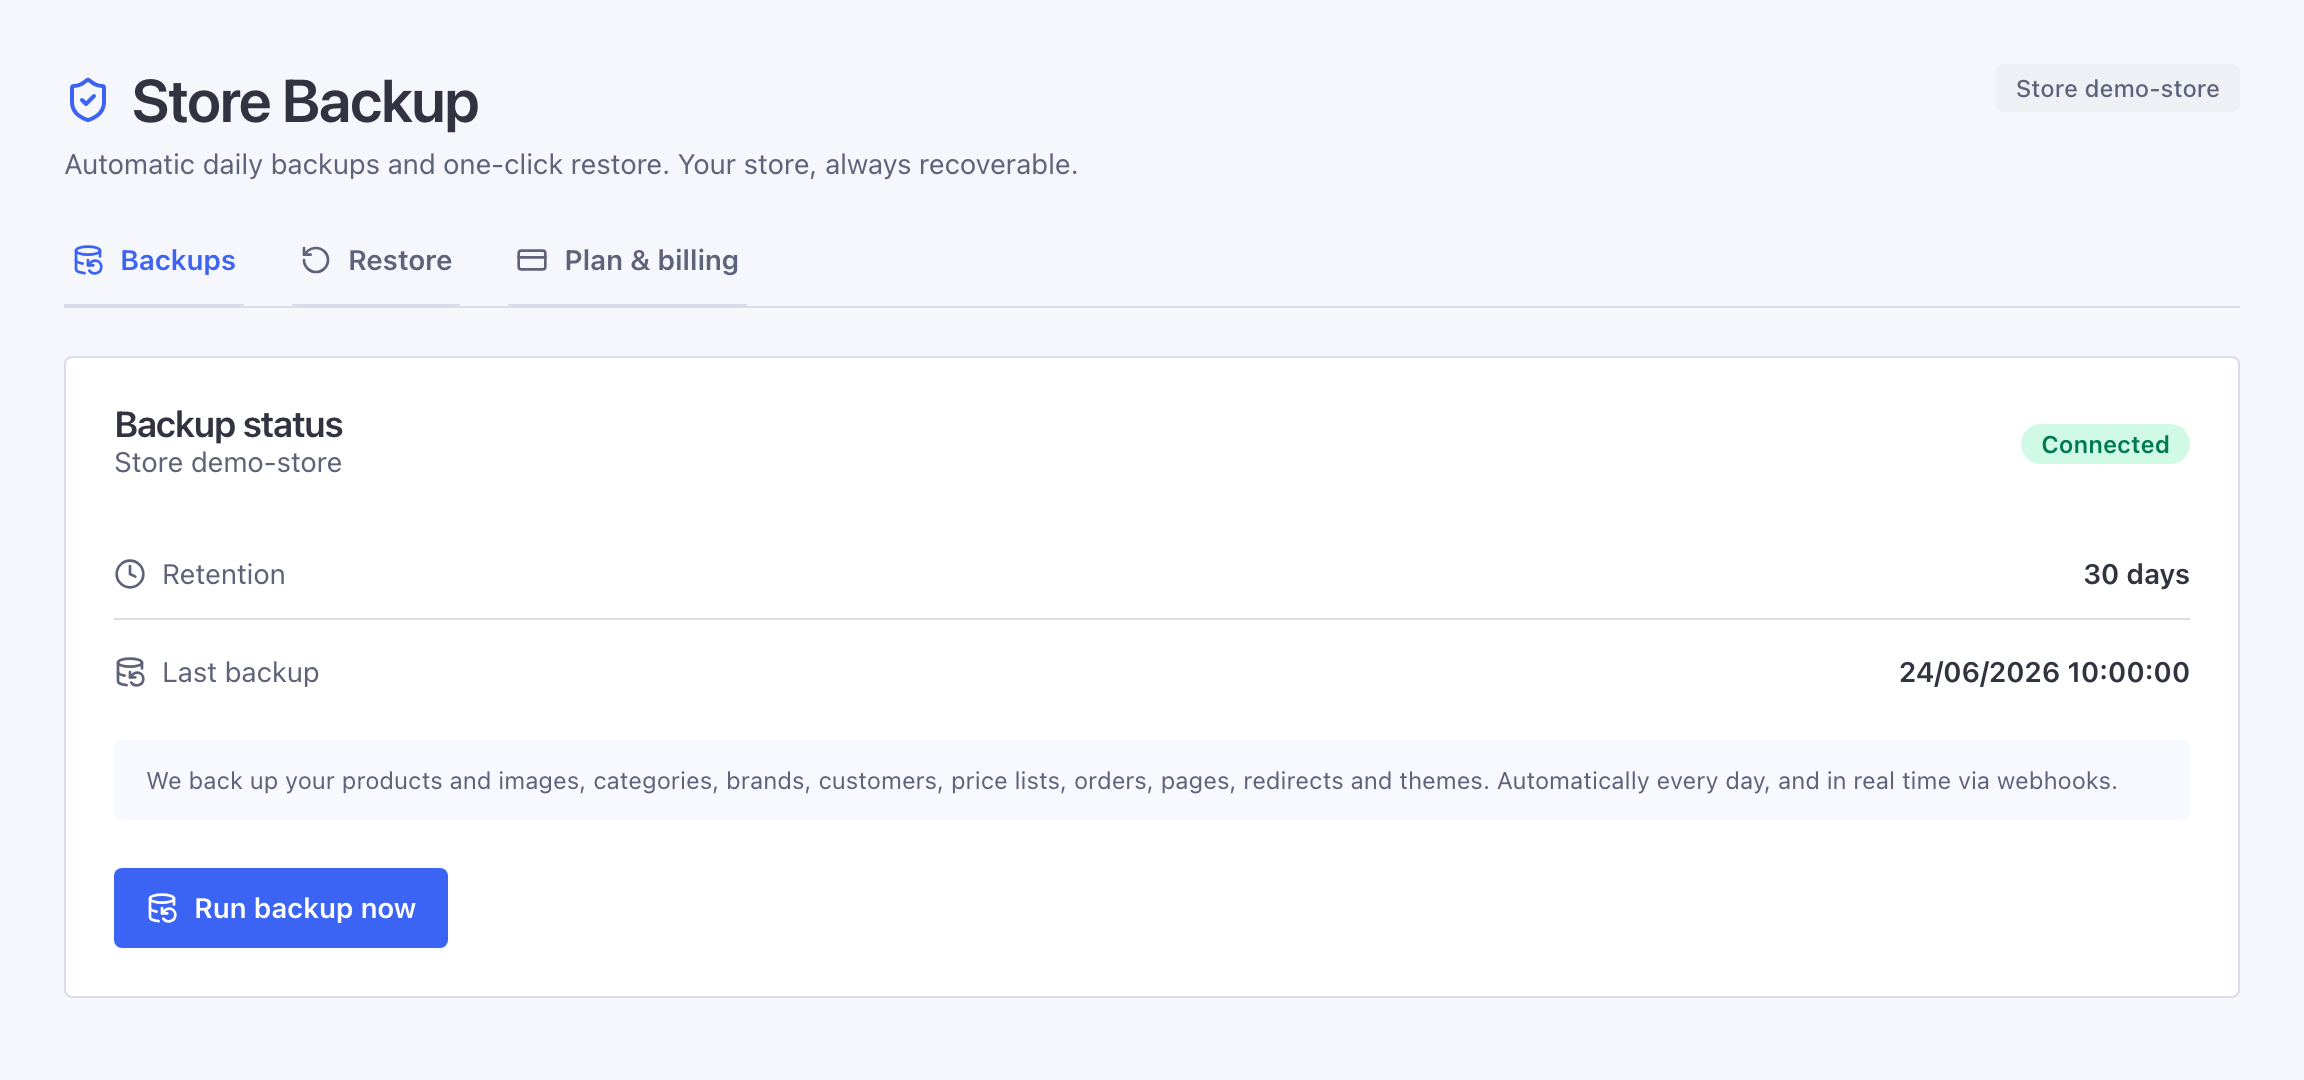
Task: Click the Retention label
Action: pos(224,574)
